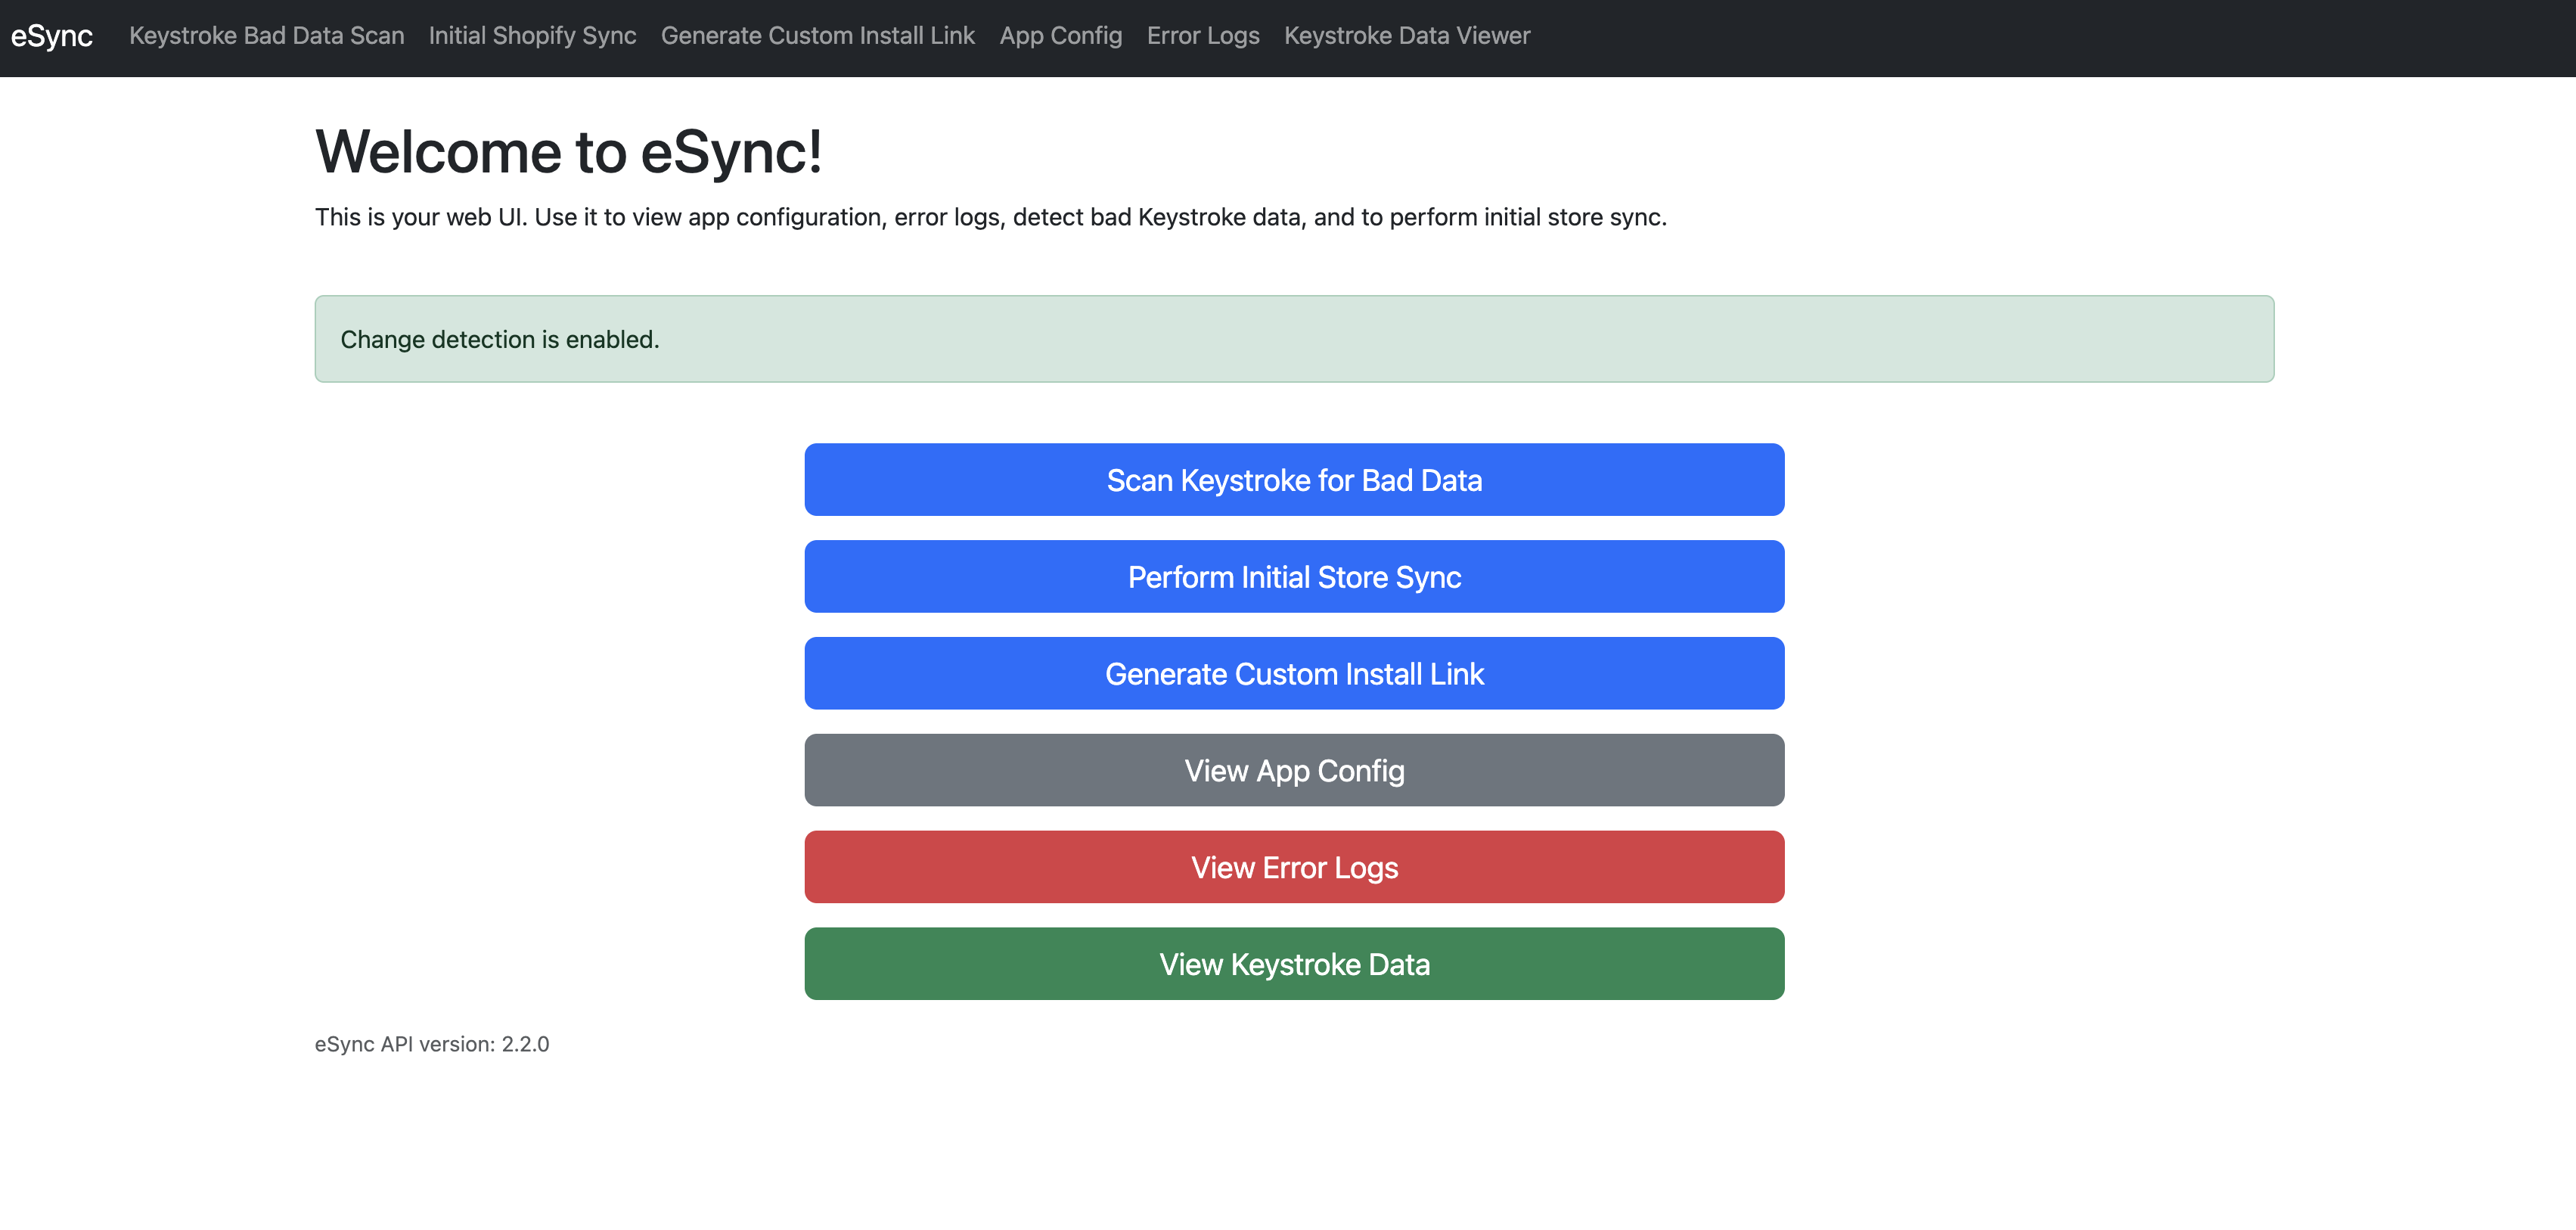Click the eSync brand logo in navbar
The width and height of the screenshot is (2576, 1230).
[x=52, y=36]
